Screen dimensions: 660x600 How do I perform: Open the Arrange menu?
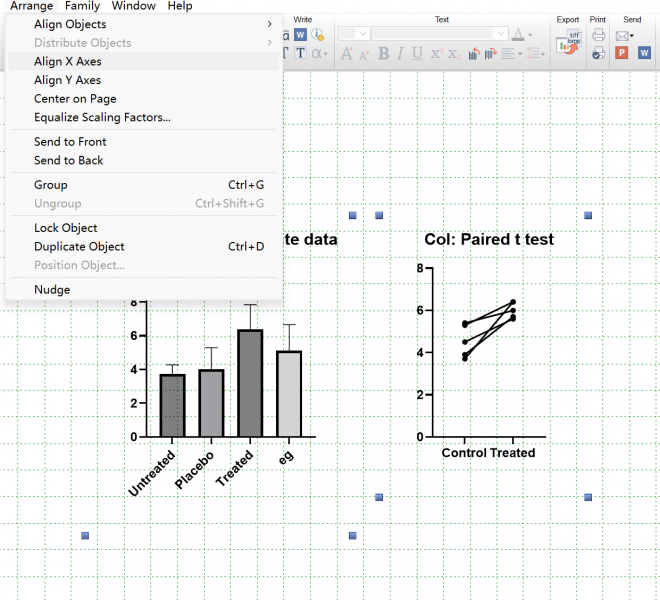click(32, 6)
